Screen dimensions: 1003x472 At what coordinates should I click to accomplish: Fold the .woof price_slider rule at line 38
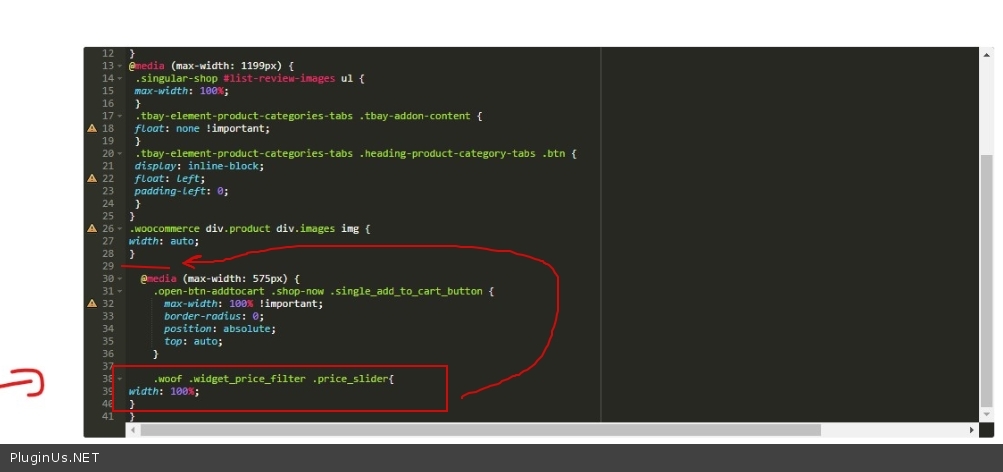coord(120,379)
